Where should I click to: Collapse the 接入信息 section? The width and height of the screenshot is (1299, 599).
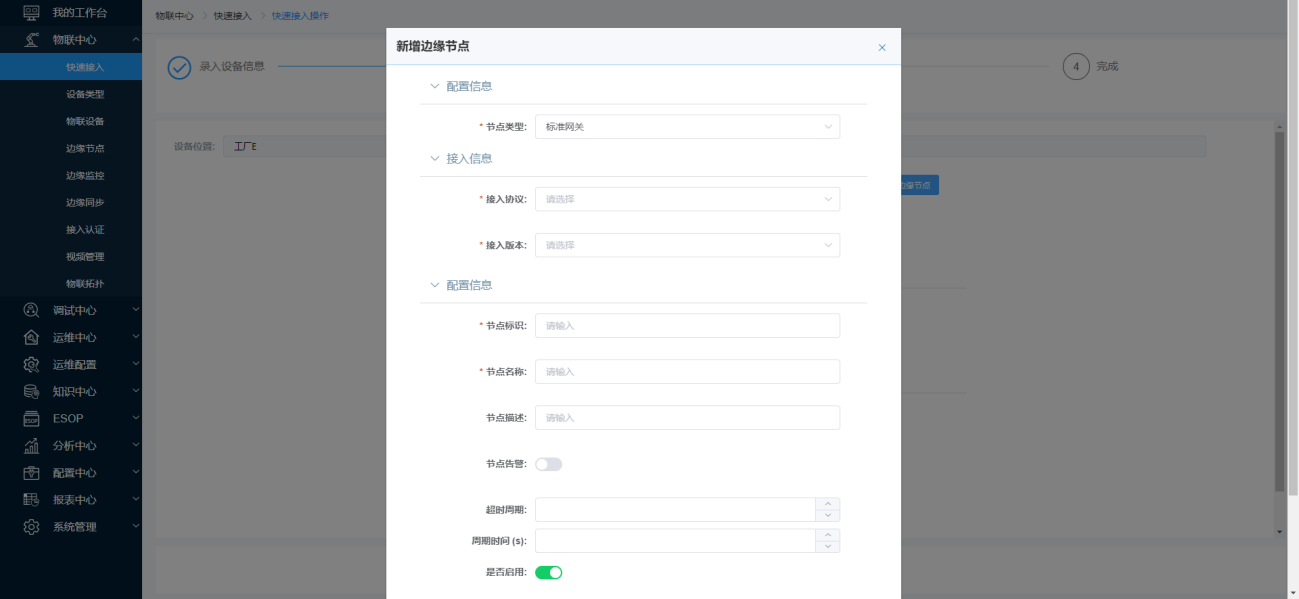(434, 159)
